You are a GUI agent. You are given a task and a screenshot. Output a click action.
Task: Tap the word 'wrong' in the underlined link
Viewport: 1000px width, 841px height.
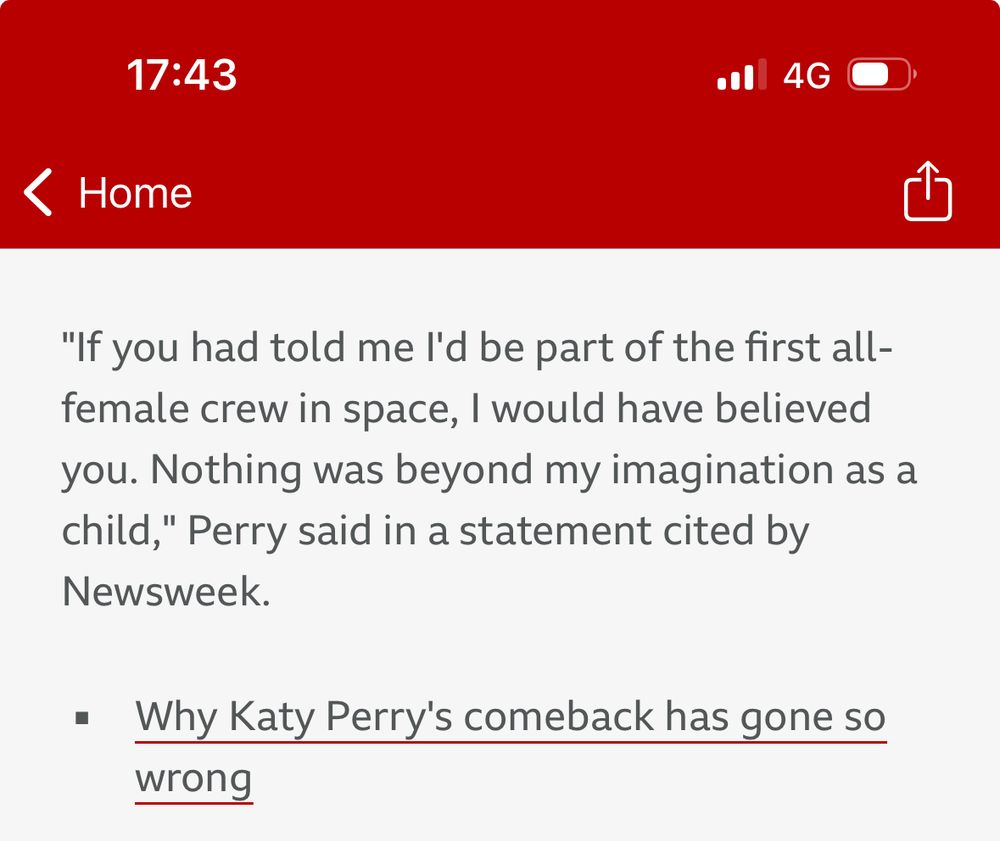(x=194, y=779)
